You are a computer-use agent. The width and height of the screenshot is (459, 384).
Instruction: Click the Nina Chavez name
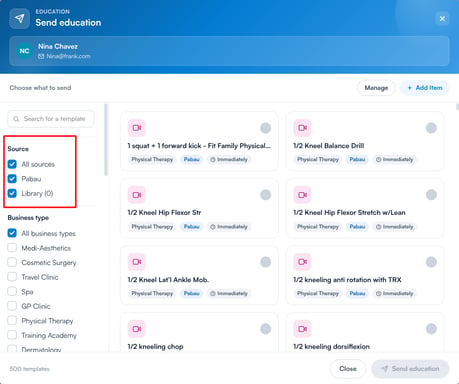tap(58, 46)
